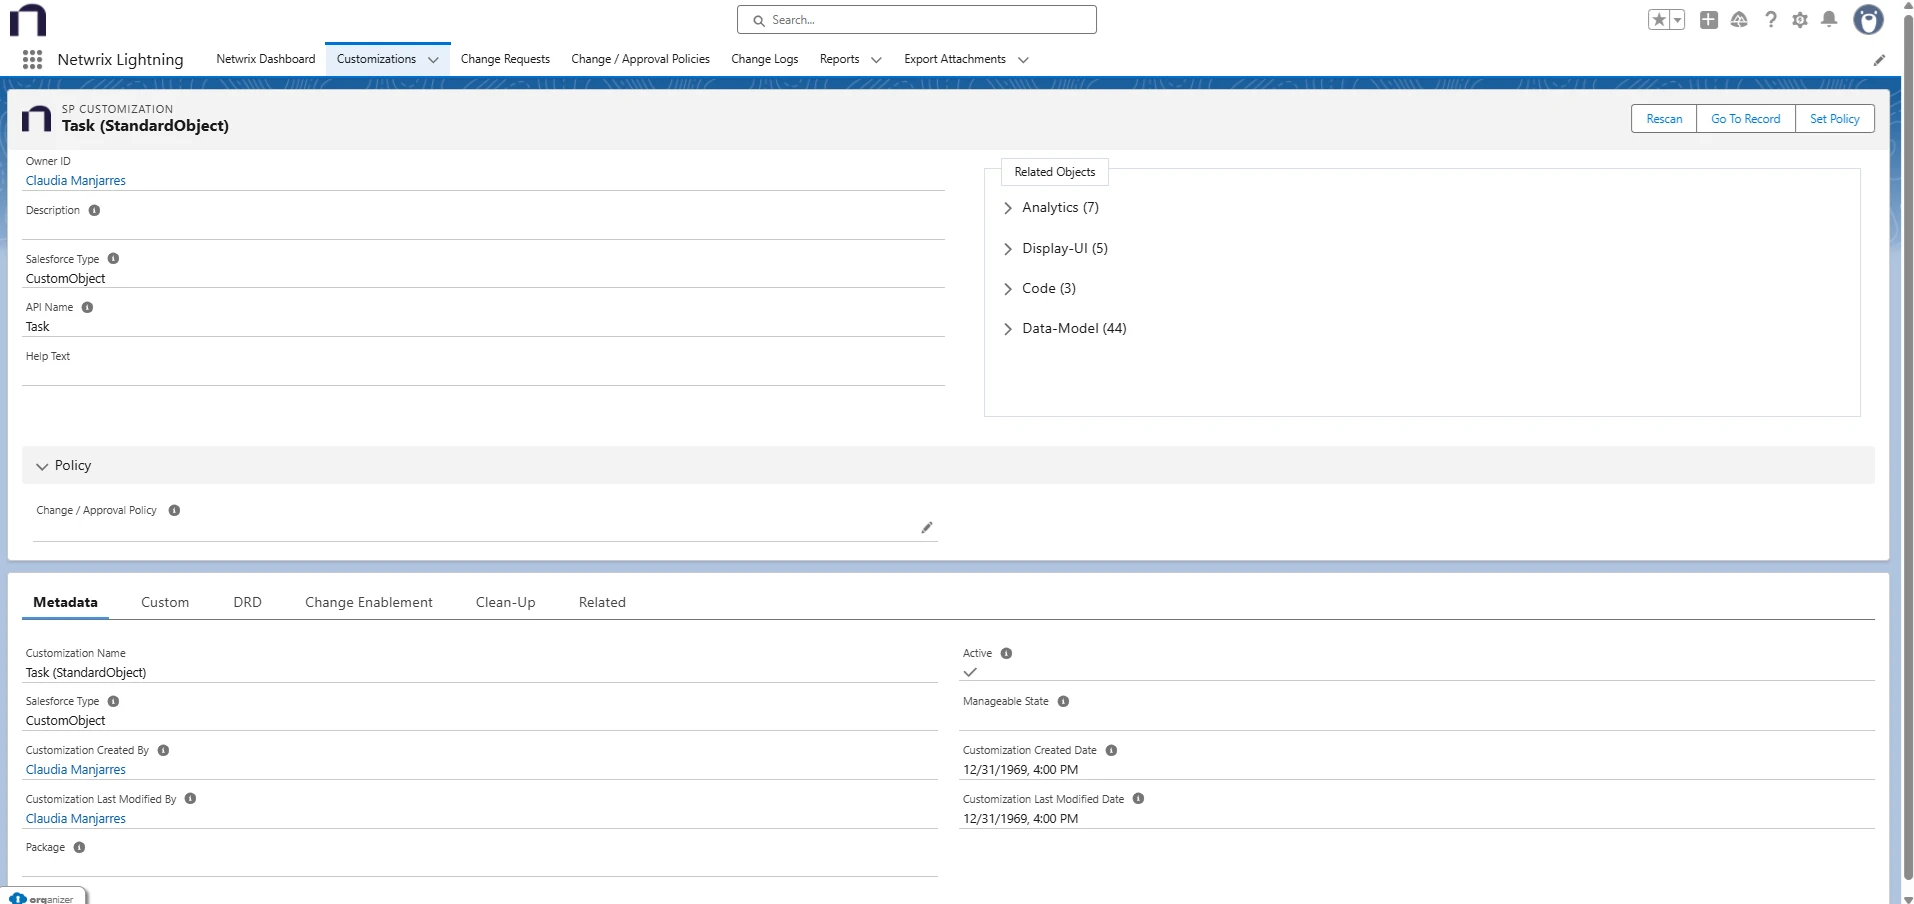1914x904 pixels.
Task: Open the notifications bell
Action: pos(1829,19)
